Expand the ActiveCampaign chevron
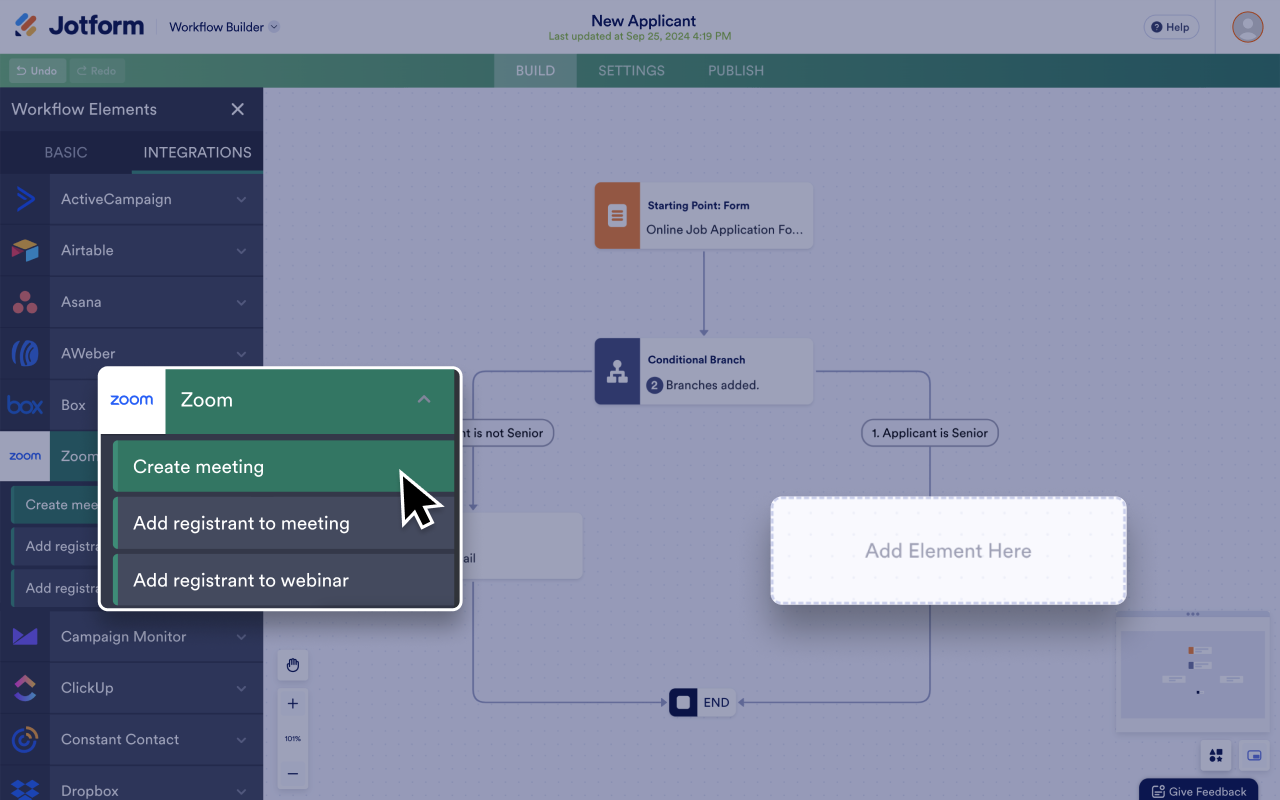Viewport: 1280px width, 800px height. pos(241,200)
